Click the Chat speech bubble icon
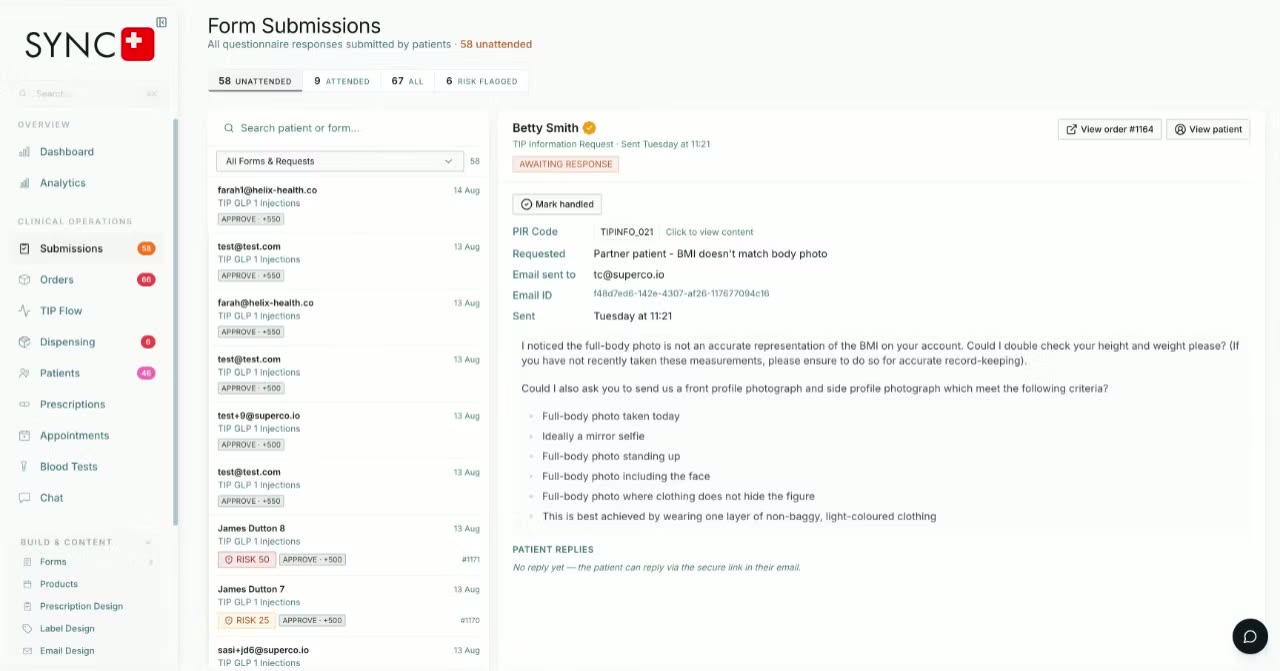The width and height of the screenshot is (1280, 671). [25, 498]
